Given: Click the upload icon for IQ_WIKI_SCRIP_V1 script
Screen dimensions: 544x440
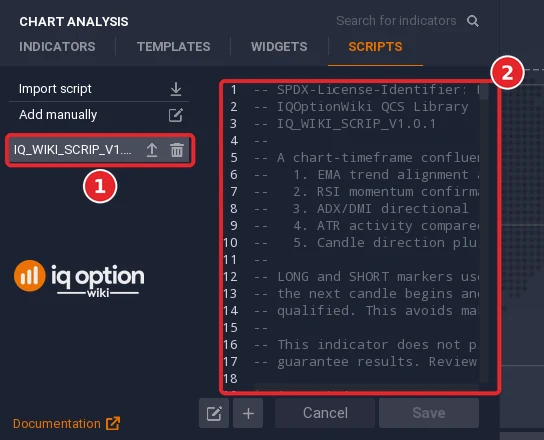Looking at the screenshot, I should (152, 150).
